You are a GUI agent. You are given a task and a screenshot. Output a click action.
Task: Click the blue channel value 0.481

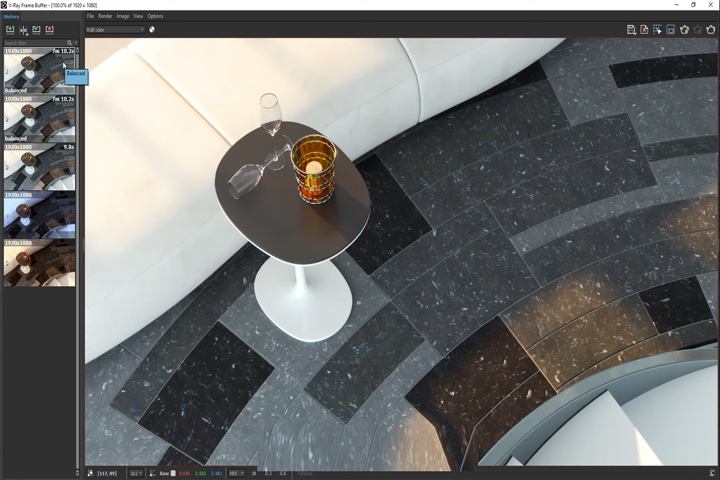click(x=216, y=473)
